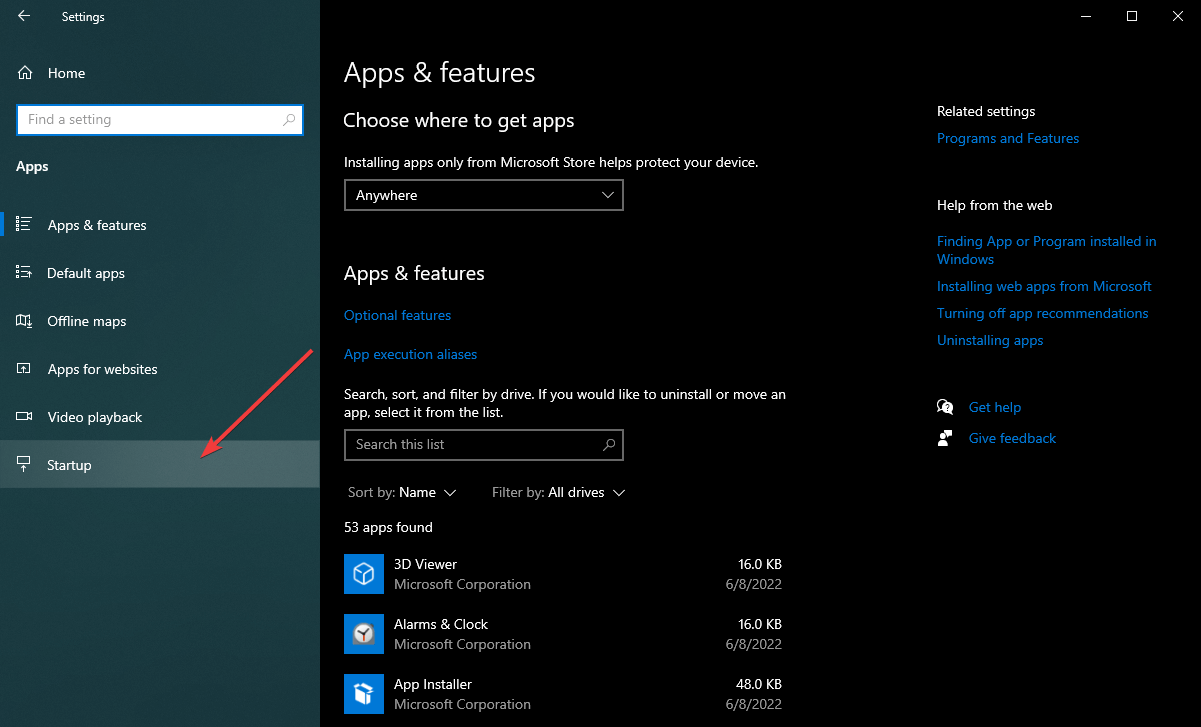The image size is (1201, 727).
Task: Click the 48.0 KB size of App Installer
Action: (x=760, y=684)
